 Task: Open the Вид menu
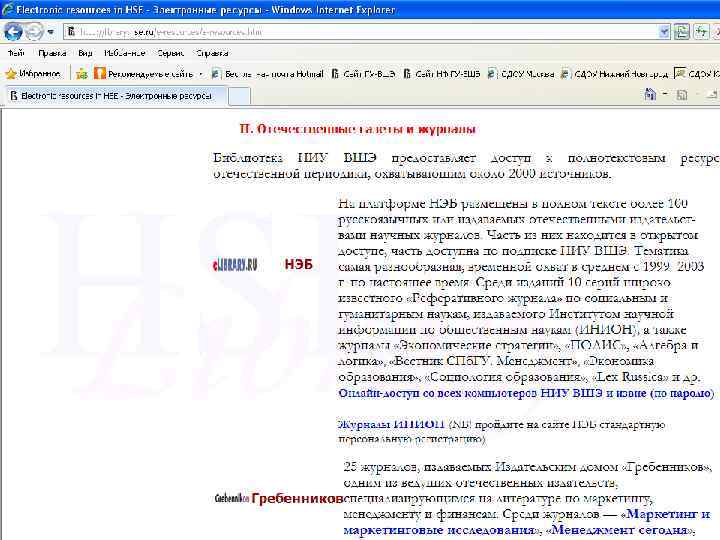(x=85, y=53)
